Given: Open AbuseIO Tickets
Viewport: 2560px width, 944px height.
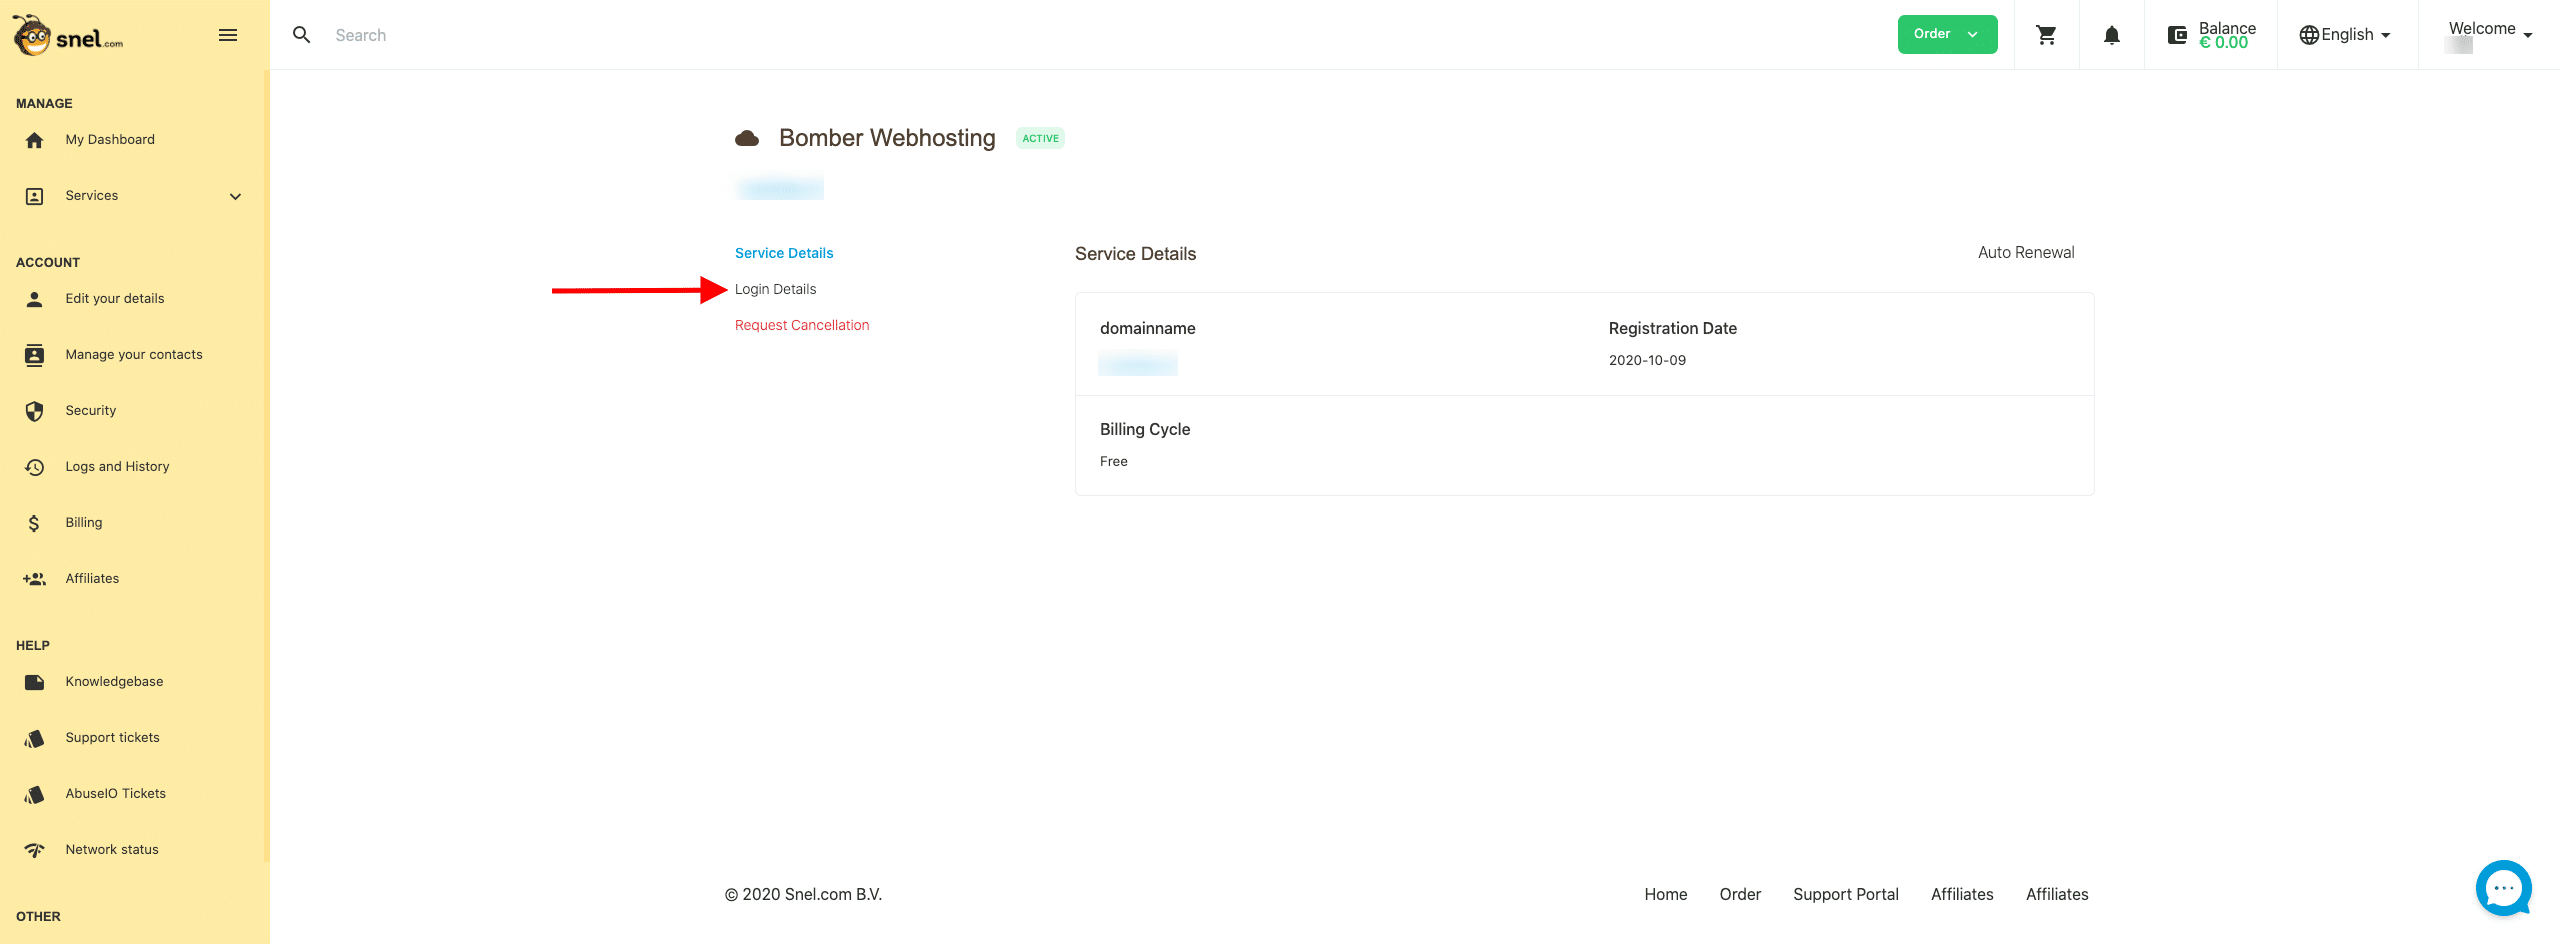Looking at the screenshot, I should point(116,794).
